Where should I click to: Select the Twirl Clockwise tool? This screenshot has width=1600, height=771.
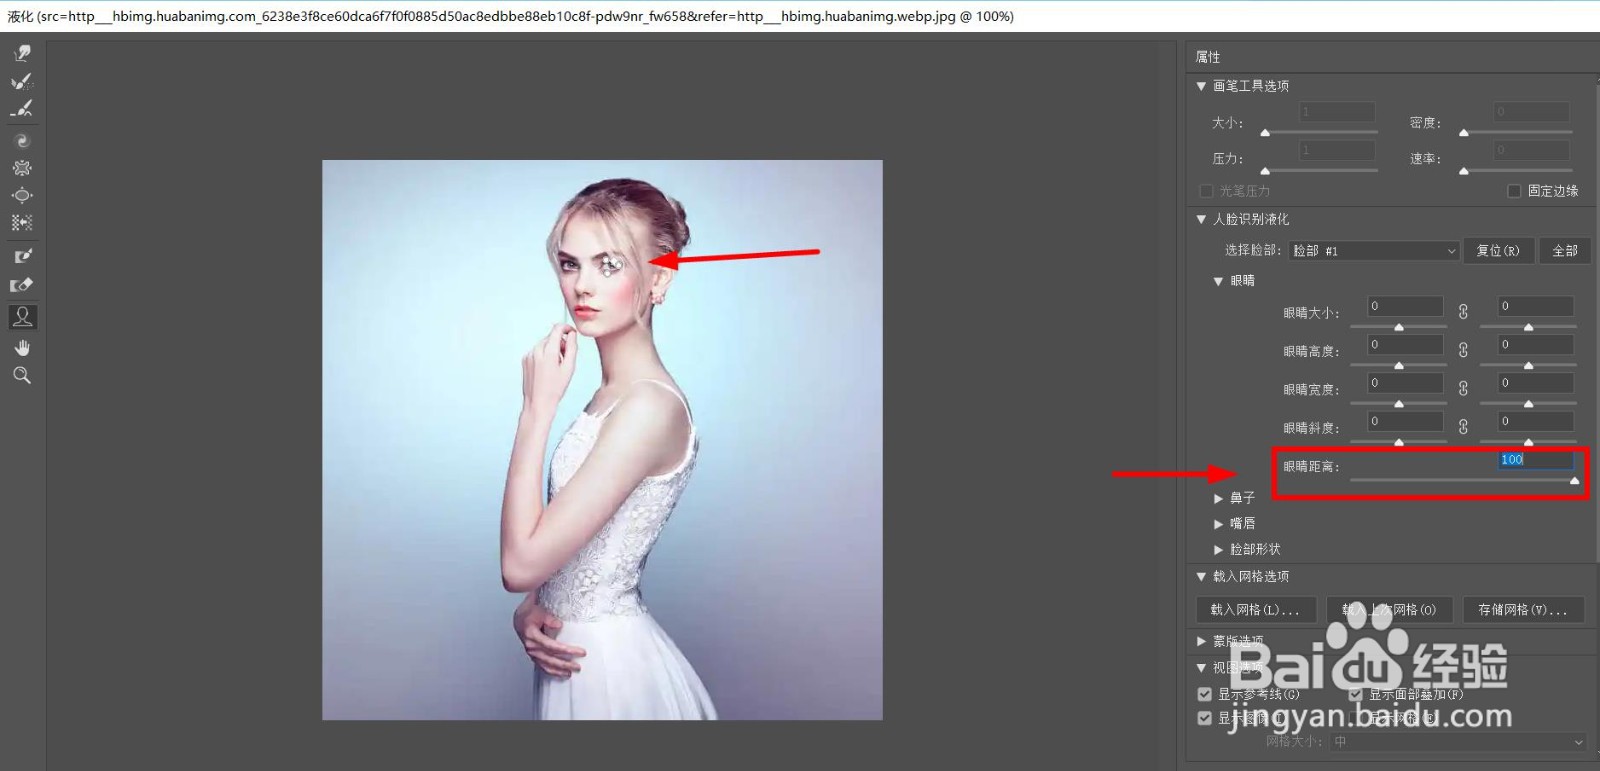(x=22, y=141)
